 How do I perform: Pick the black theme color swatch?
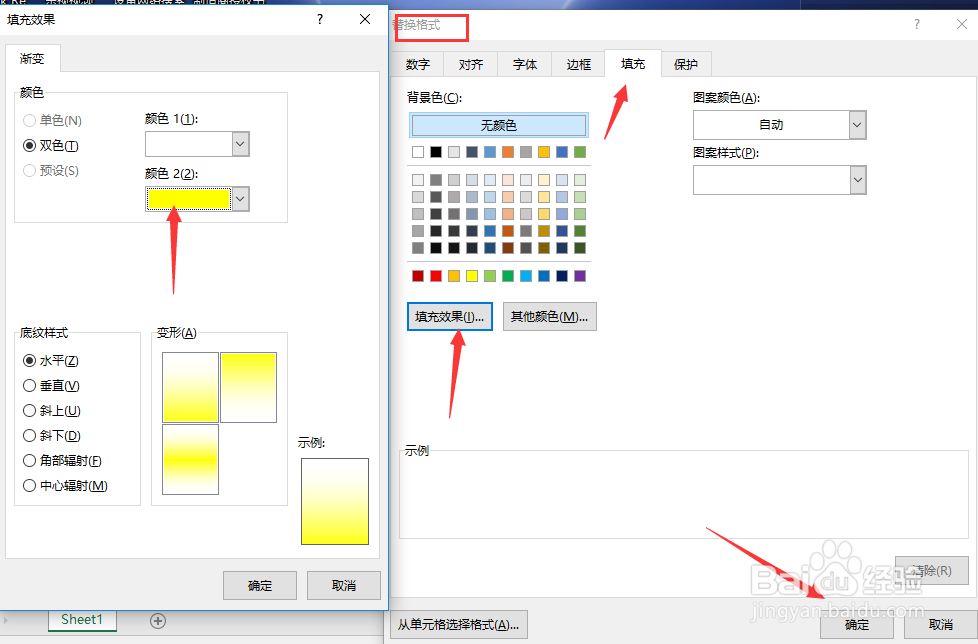[436, 151]
